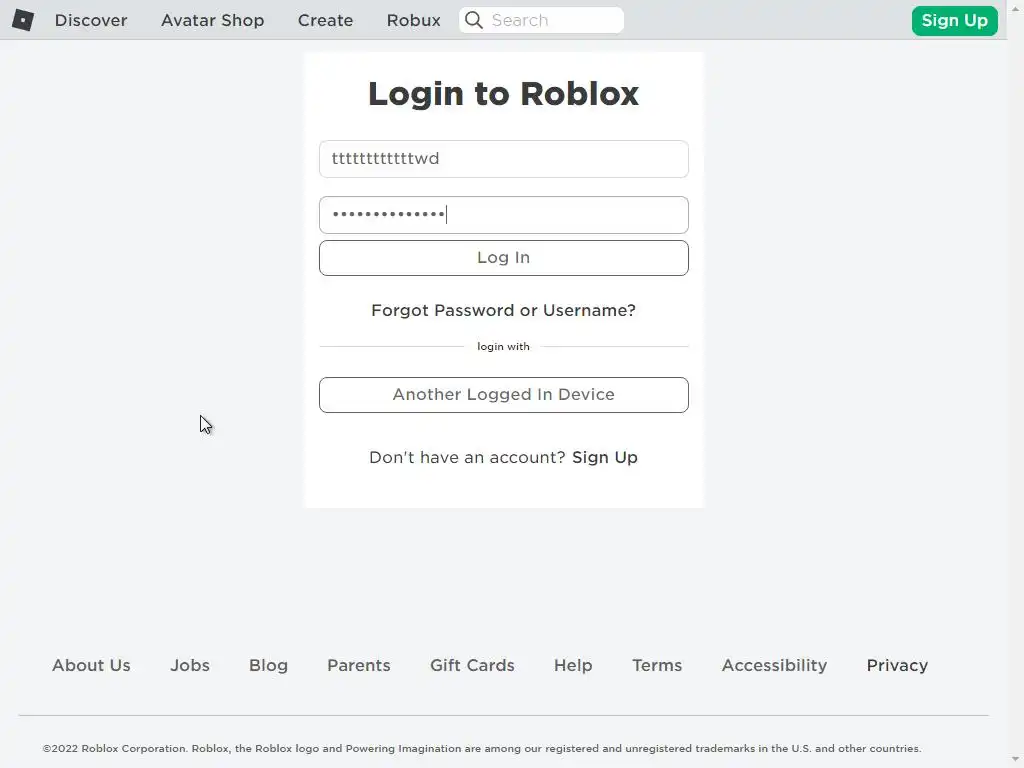Image resolution: width=1024 pixels, height=768 pixels.
Task: Open Avatar Shop in navigation
Action: pyautogui.click(x=212, y=20)
